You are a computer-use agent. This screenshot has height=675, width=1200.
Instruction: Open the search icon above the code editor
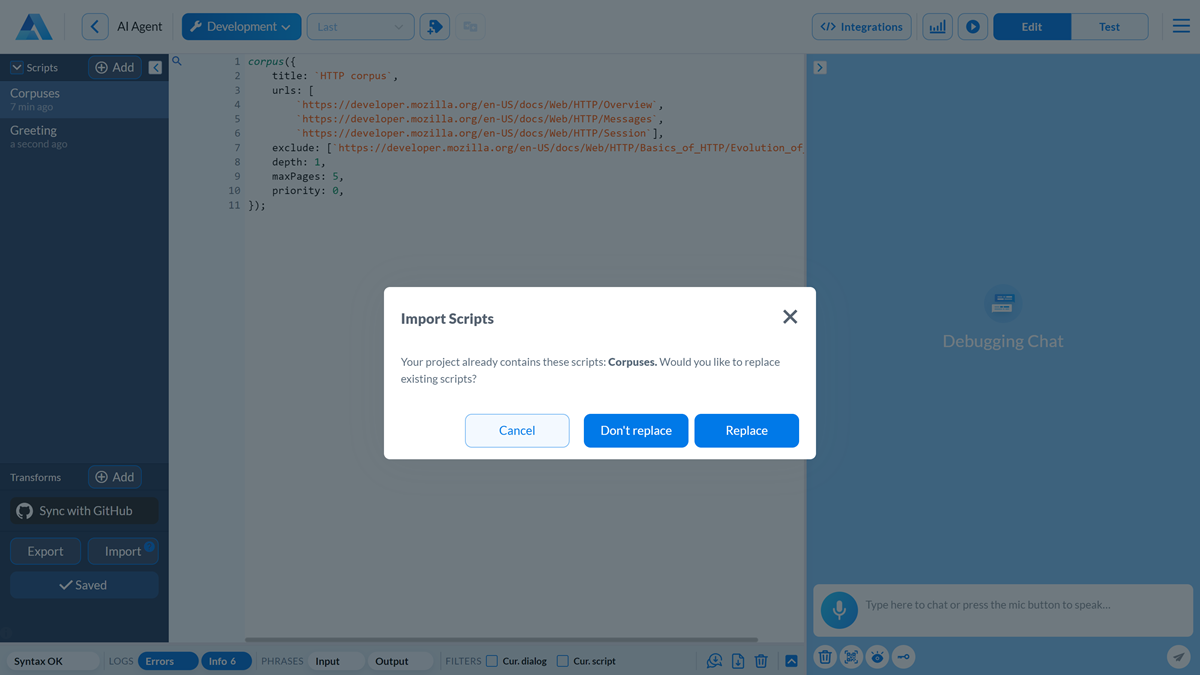[176, 61]
